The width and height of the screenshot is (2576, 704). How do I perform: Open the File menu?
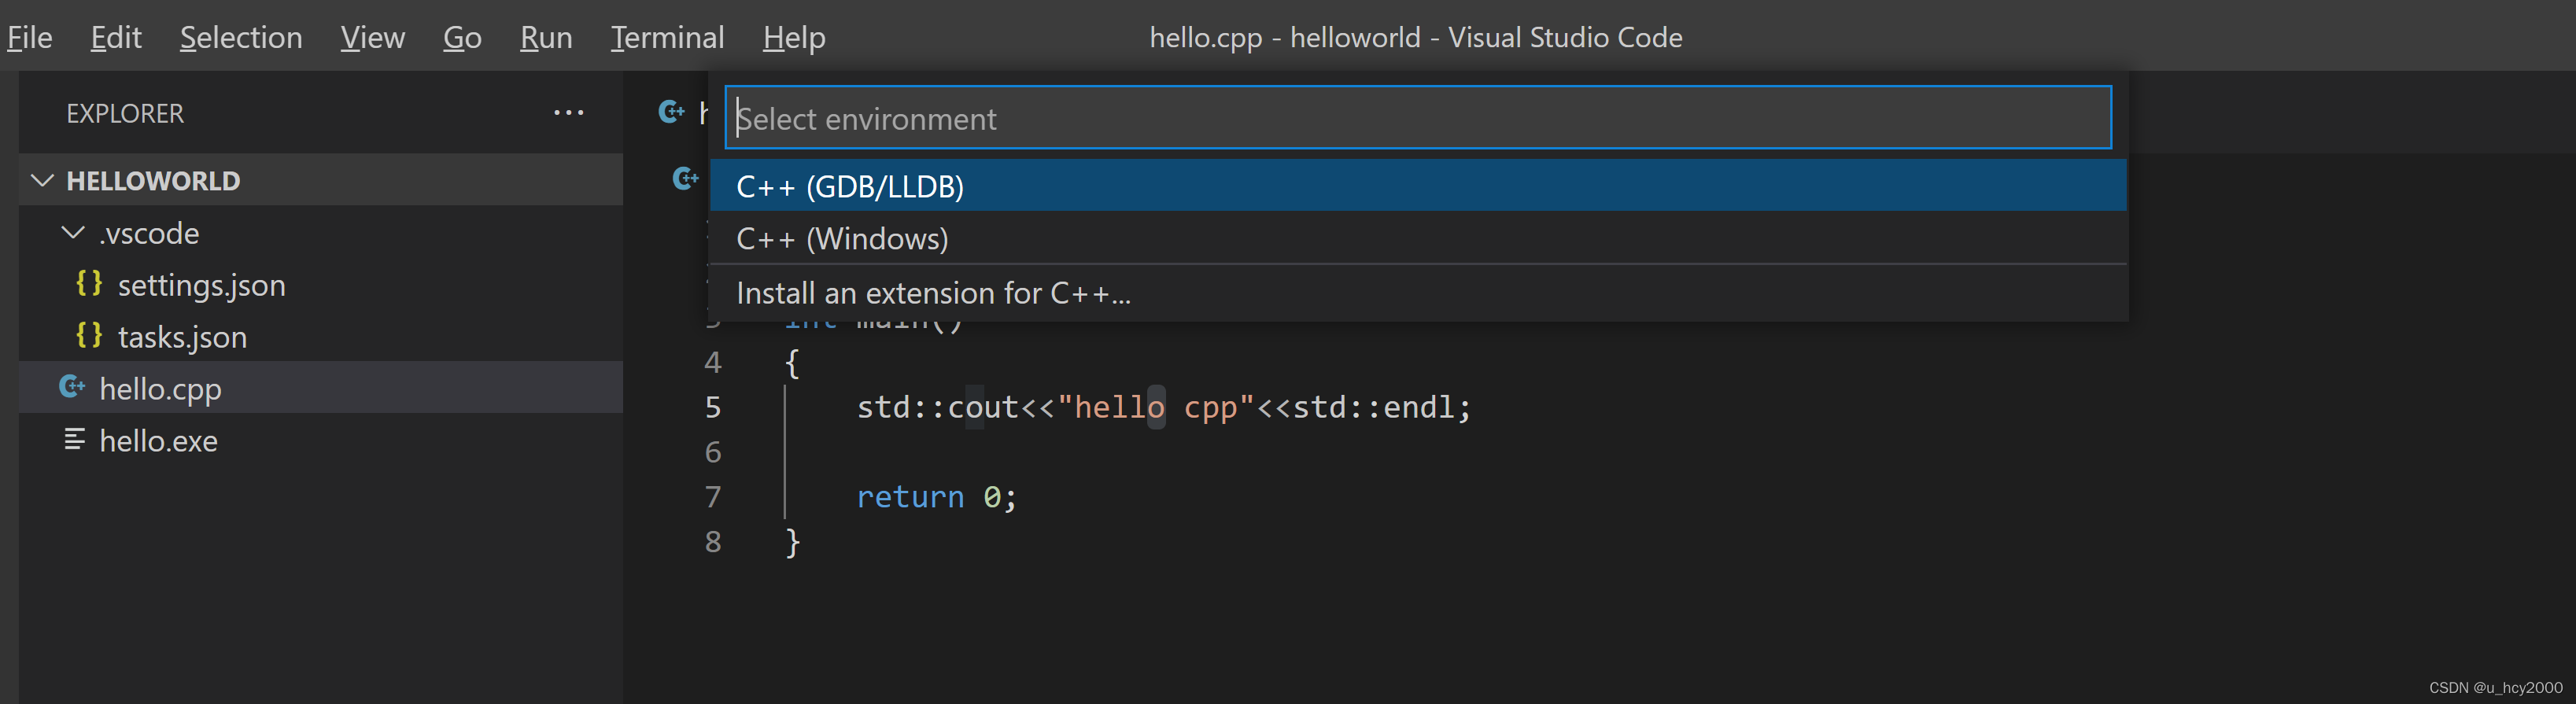29,37
